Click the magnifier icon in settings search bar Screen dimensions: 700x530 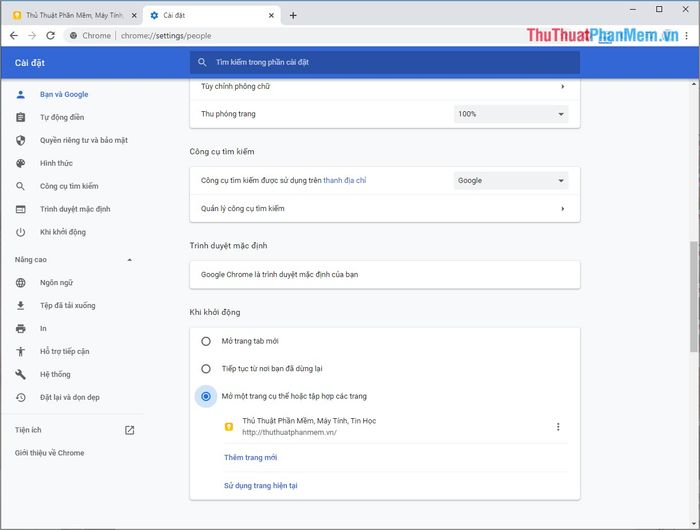click(202, 62)
